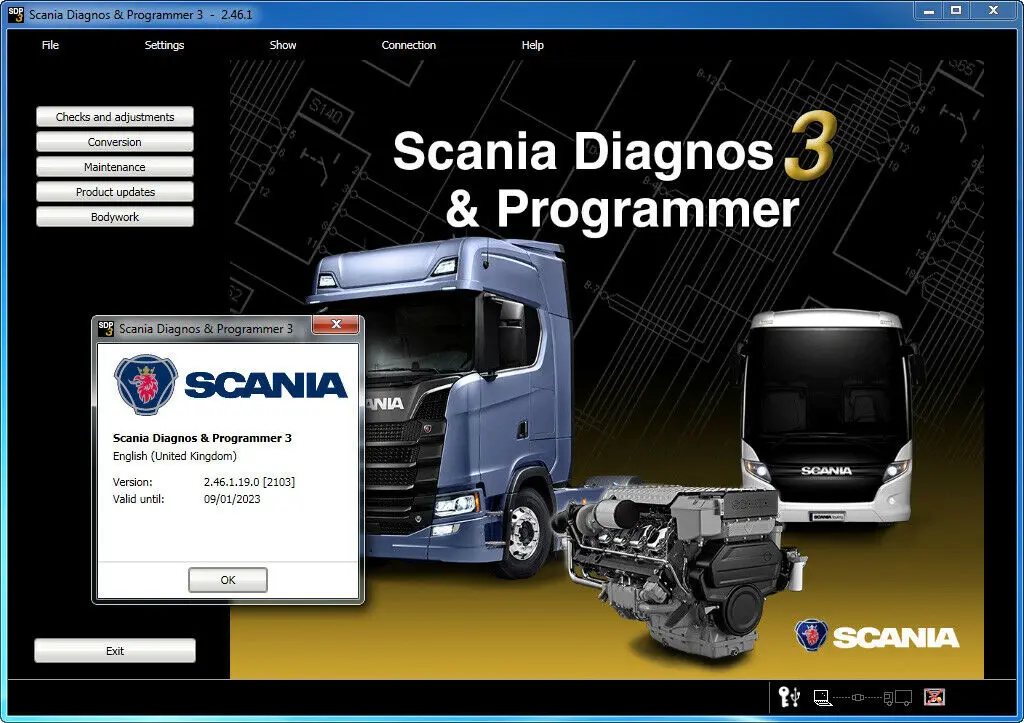Image resolution: width=1024 pixels, height=723 pixels.
Task: Click the red crossed-out status icon
Action: (x=935, y=697)
